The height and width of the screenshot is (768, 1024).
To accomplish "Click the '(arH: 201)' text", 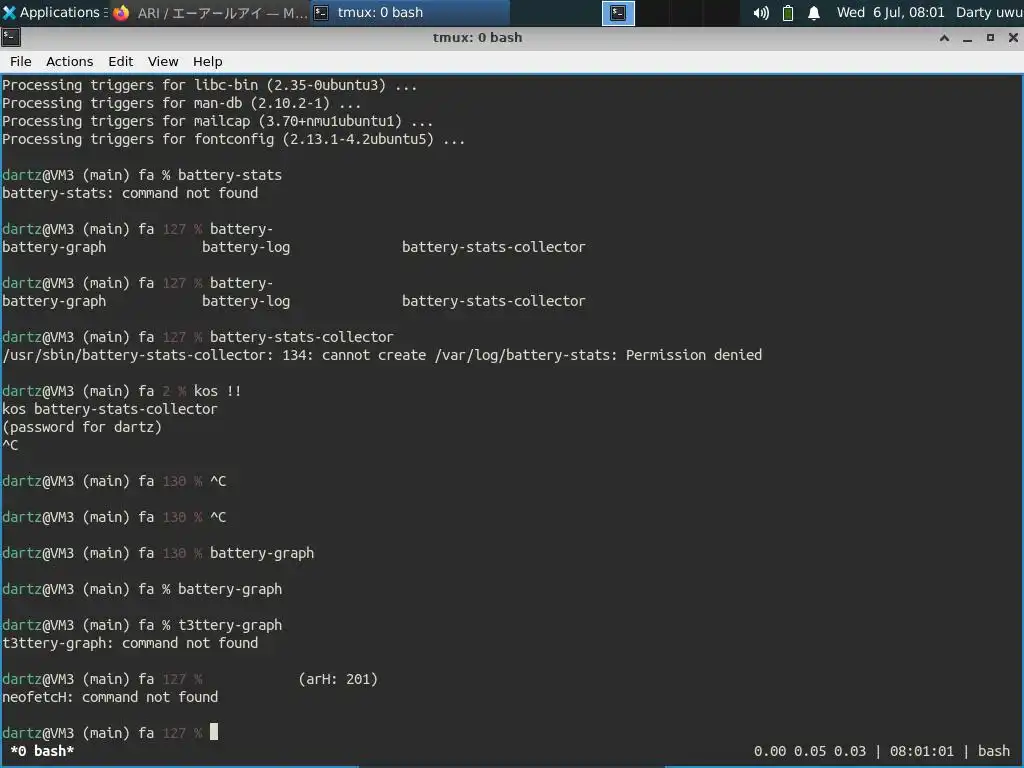I will pos(338,679).
